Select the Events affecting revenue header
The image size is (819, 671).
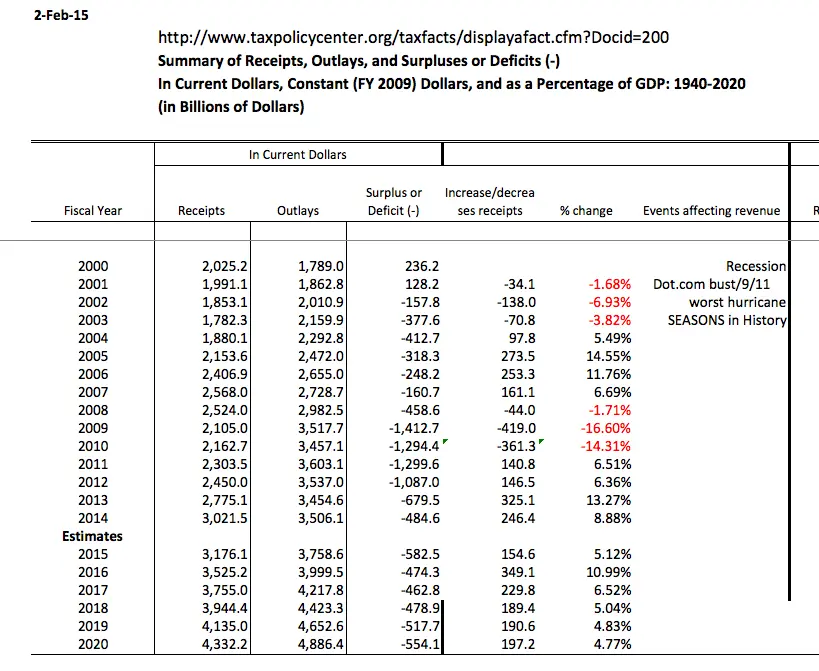tap(710, 211)
